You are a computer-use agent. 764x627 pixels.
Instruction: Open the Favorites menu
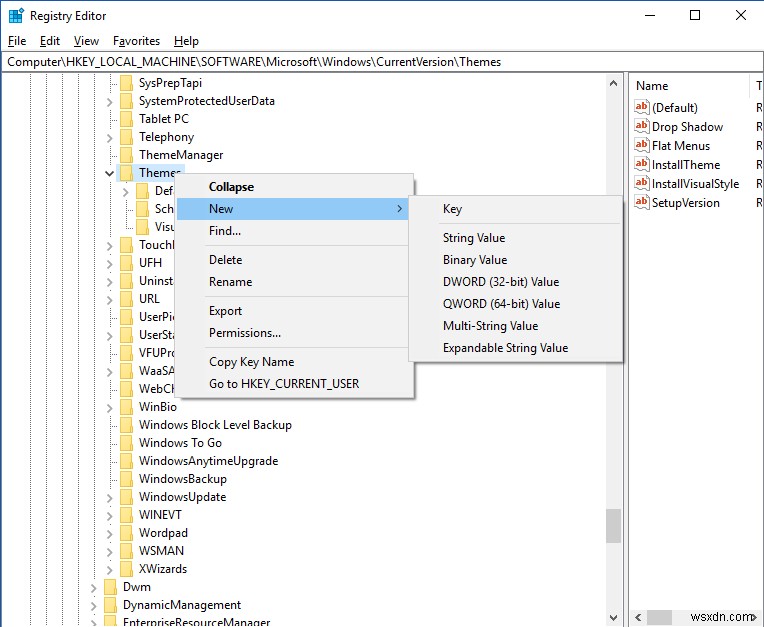[x=136, y=41]
